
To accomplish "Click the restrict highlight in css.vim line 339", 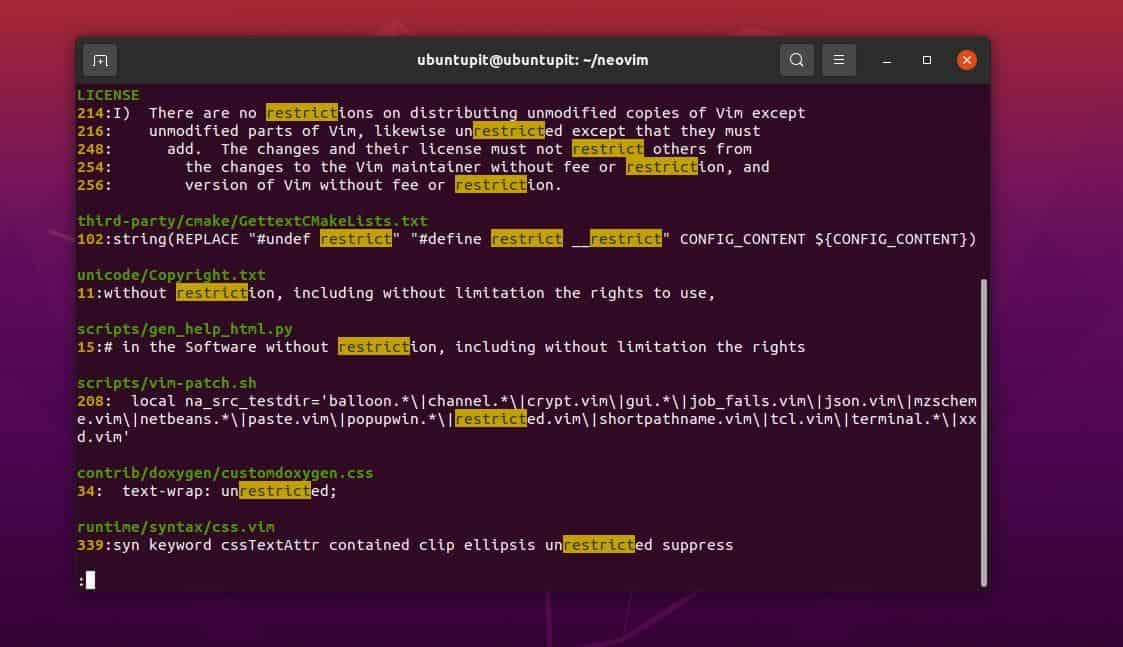I will (x=598, y=545).
